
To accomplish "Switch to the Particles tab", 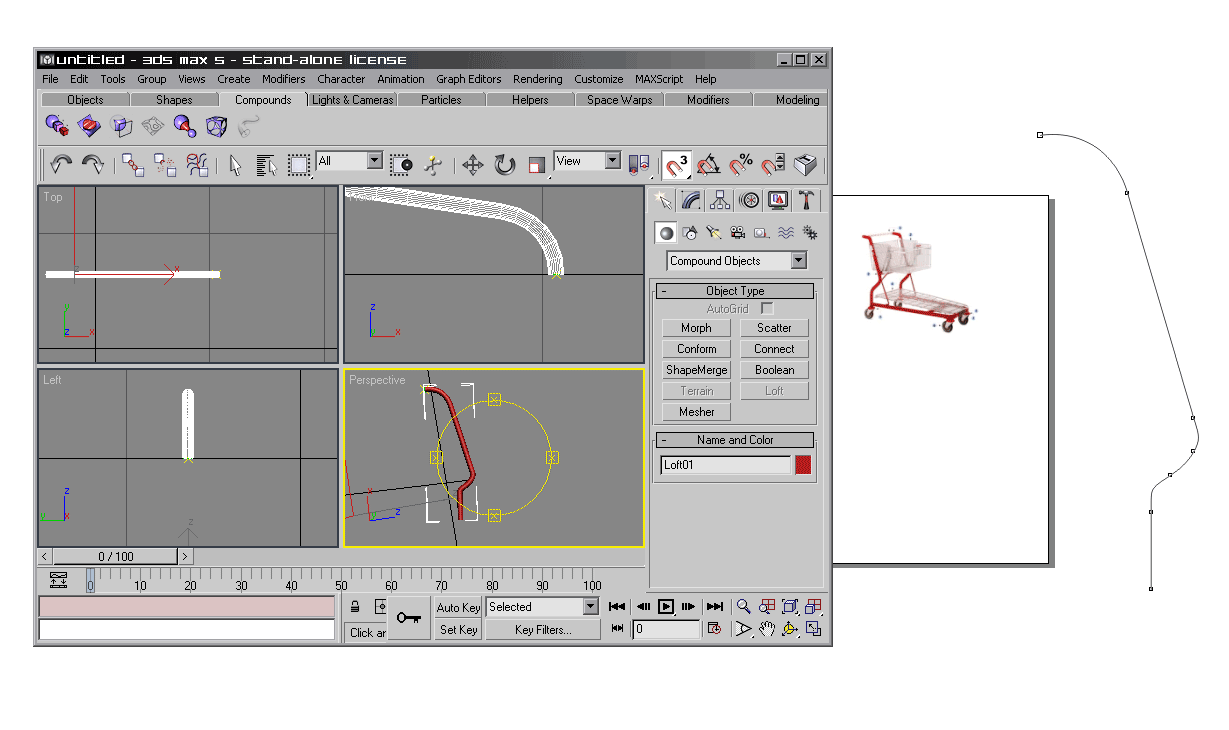I will pyautogui.click(x=441, y=100).
